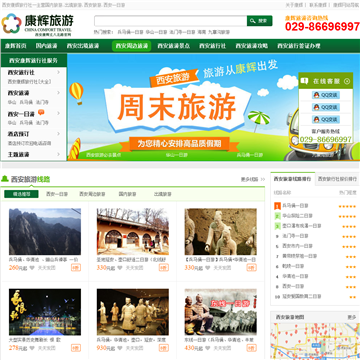Viewport: 360px width, 360px height.
Task: Open the cave dwelling building thumbnail
Action: [x=133, y=232]
